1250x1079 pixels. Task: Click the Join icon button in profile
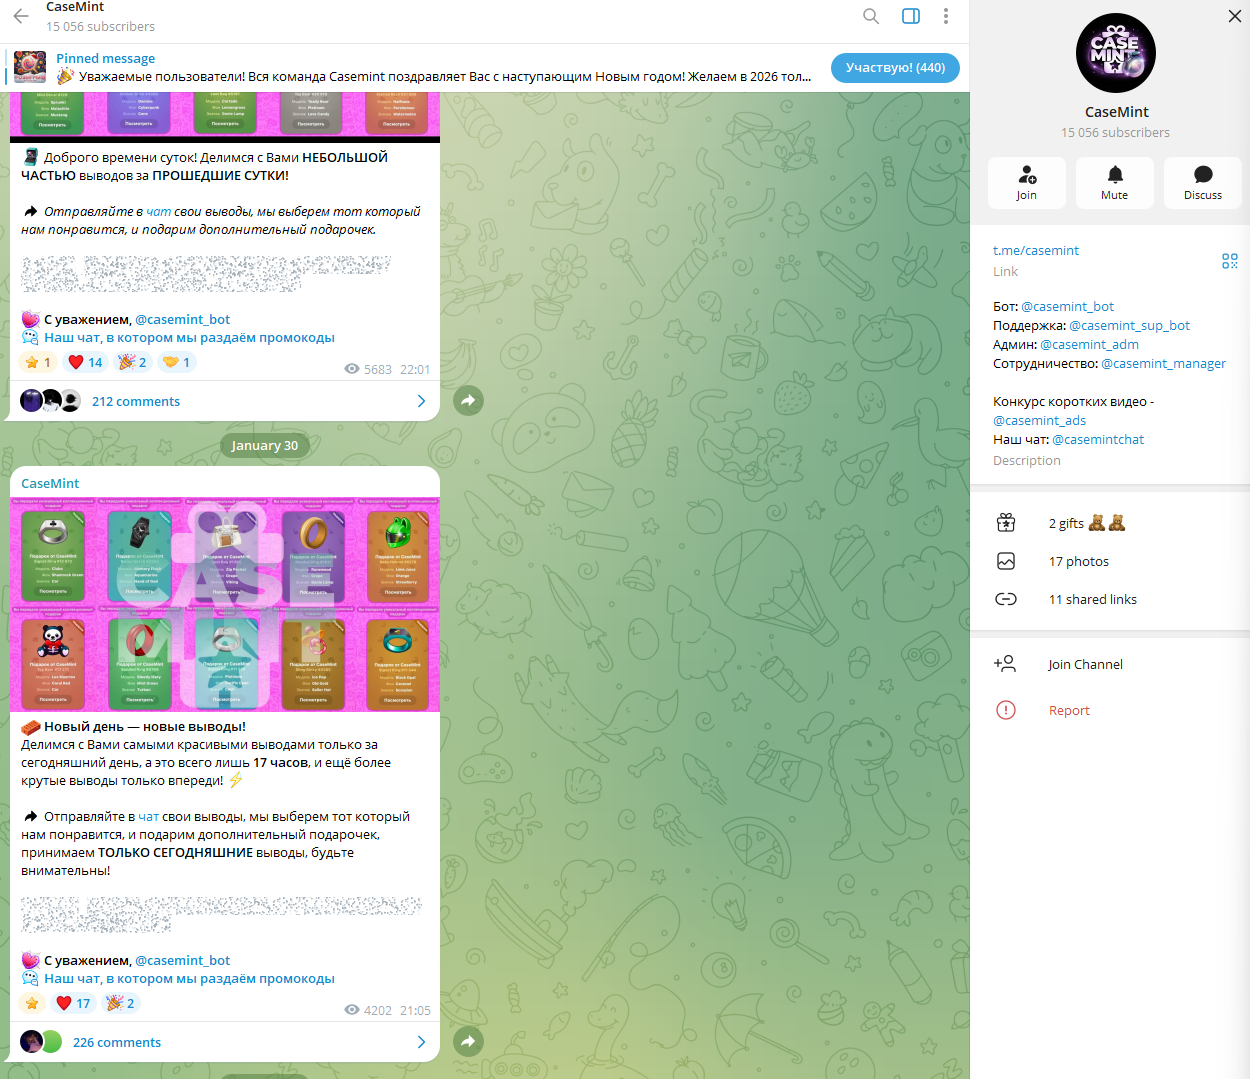(x=1027, y=183)
